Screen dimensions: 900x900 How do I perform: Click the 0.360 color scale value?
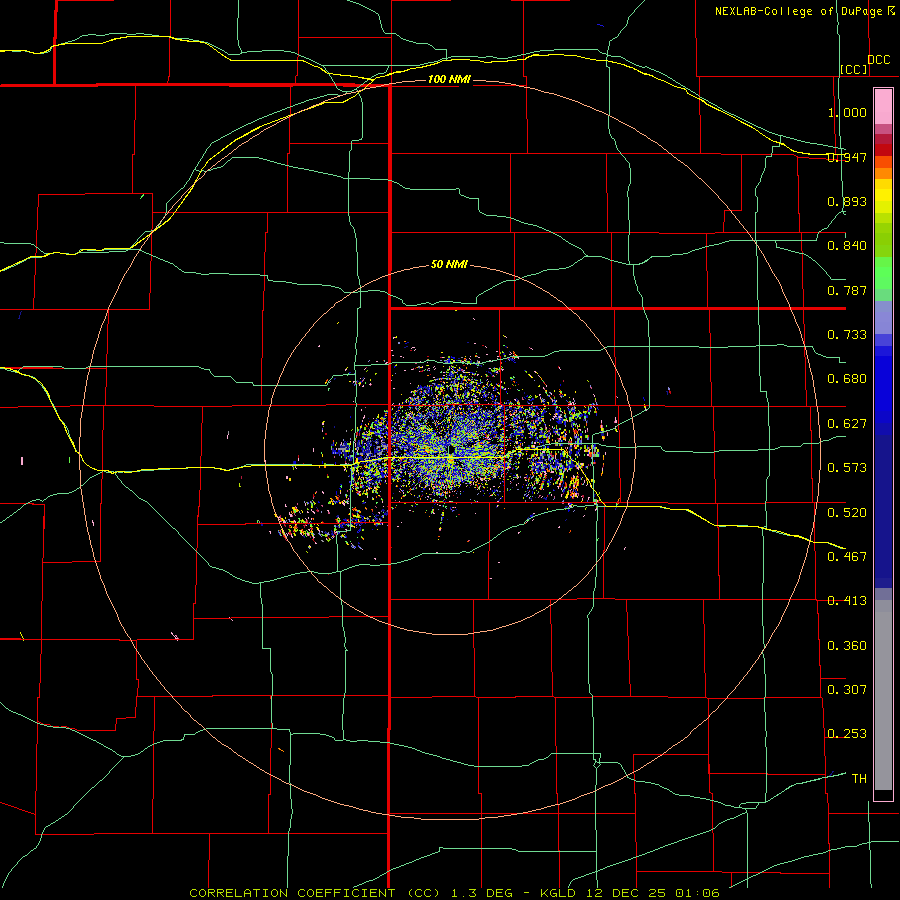click(x=847, y=646)
